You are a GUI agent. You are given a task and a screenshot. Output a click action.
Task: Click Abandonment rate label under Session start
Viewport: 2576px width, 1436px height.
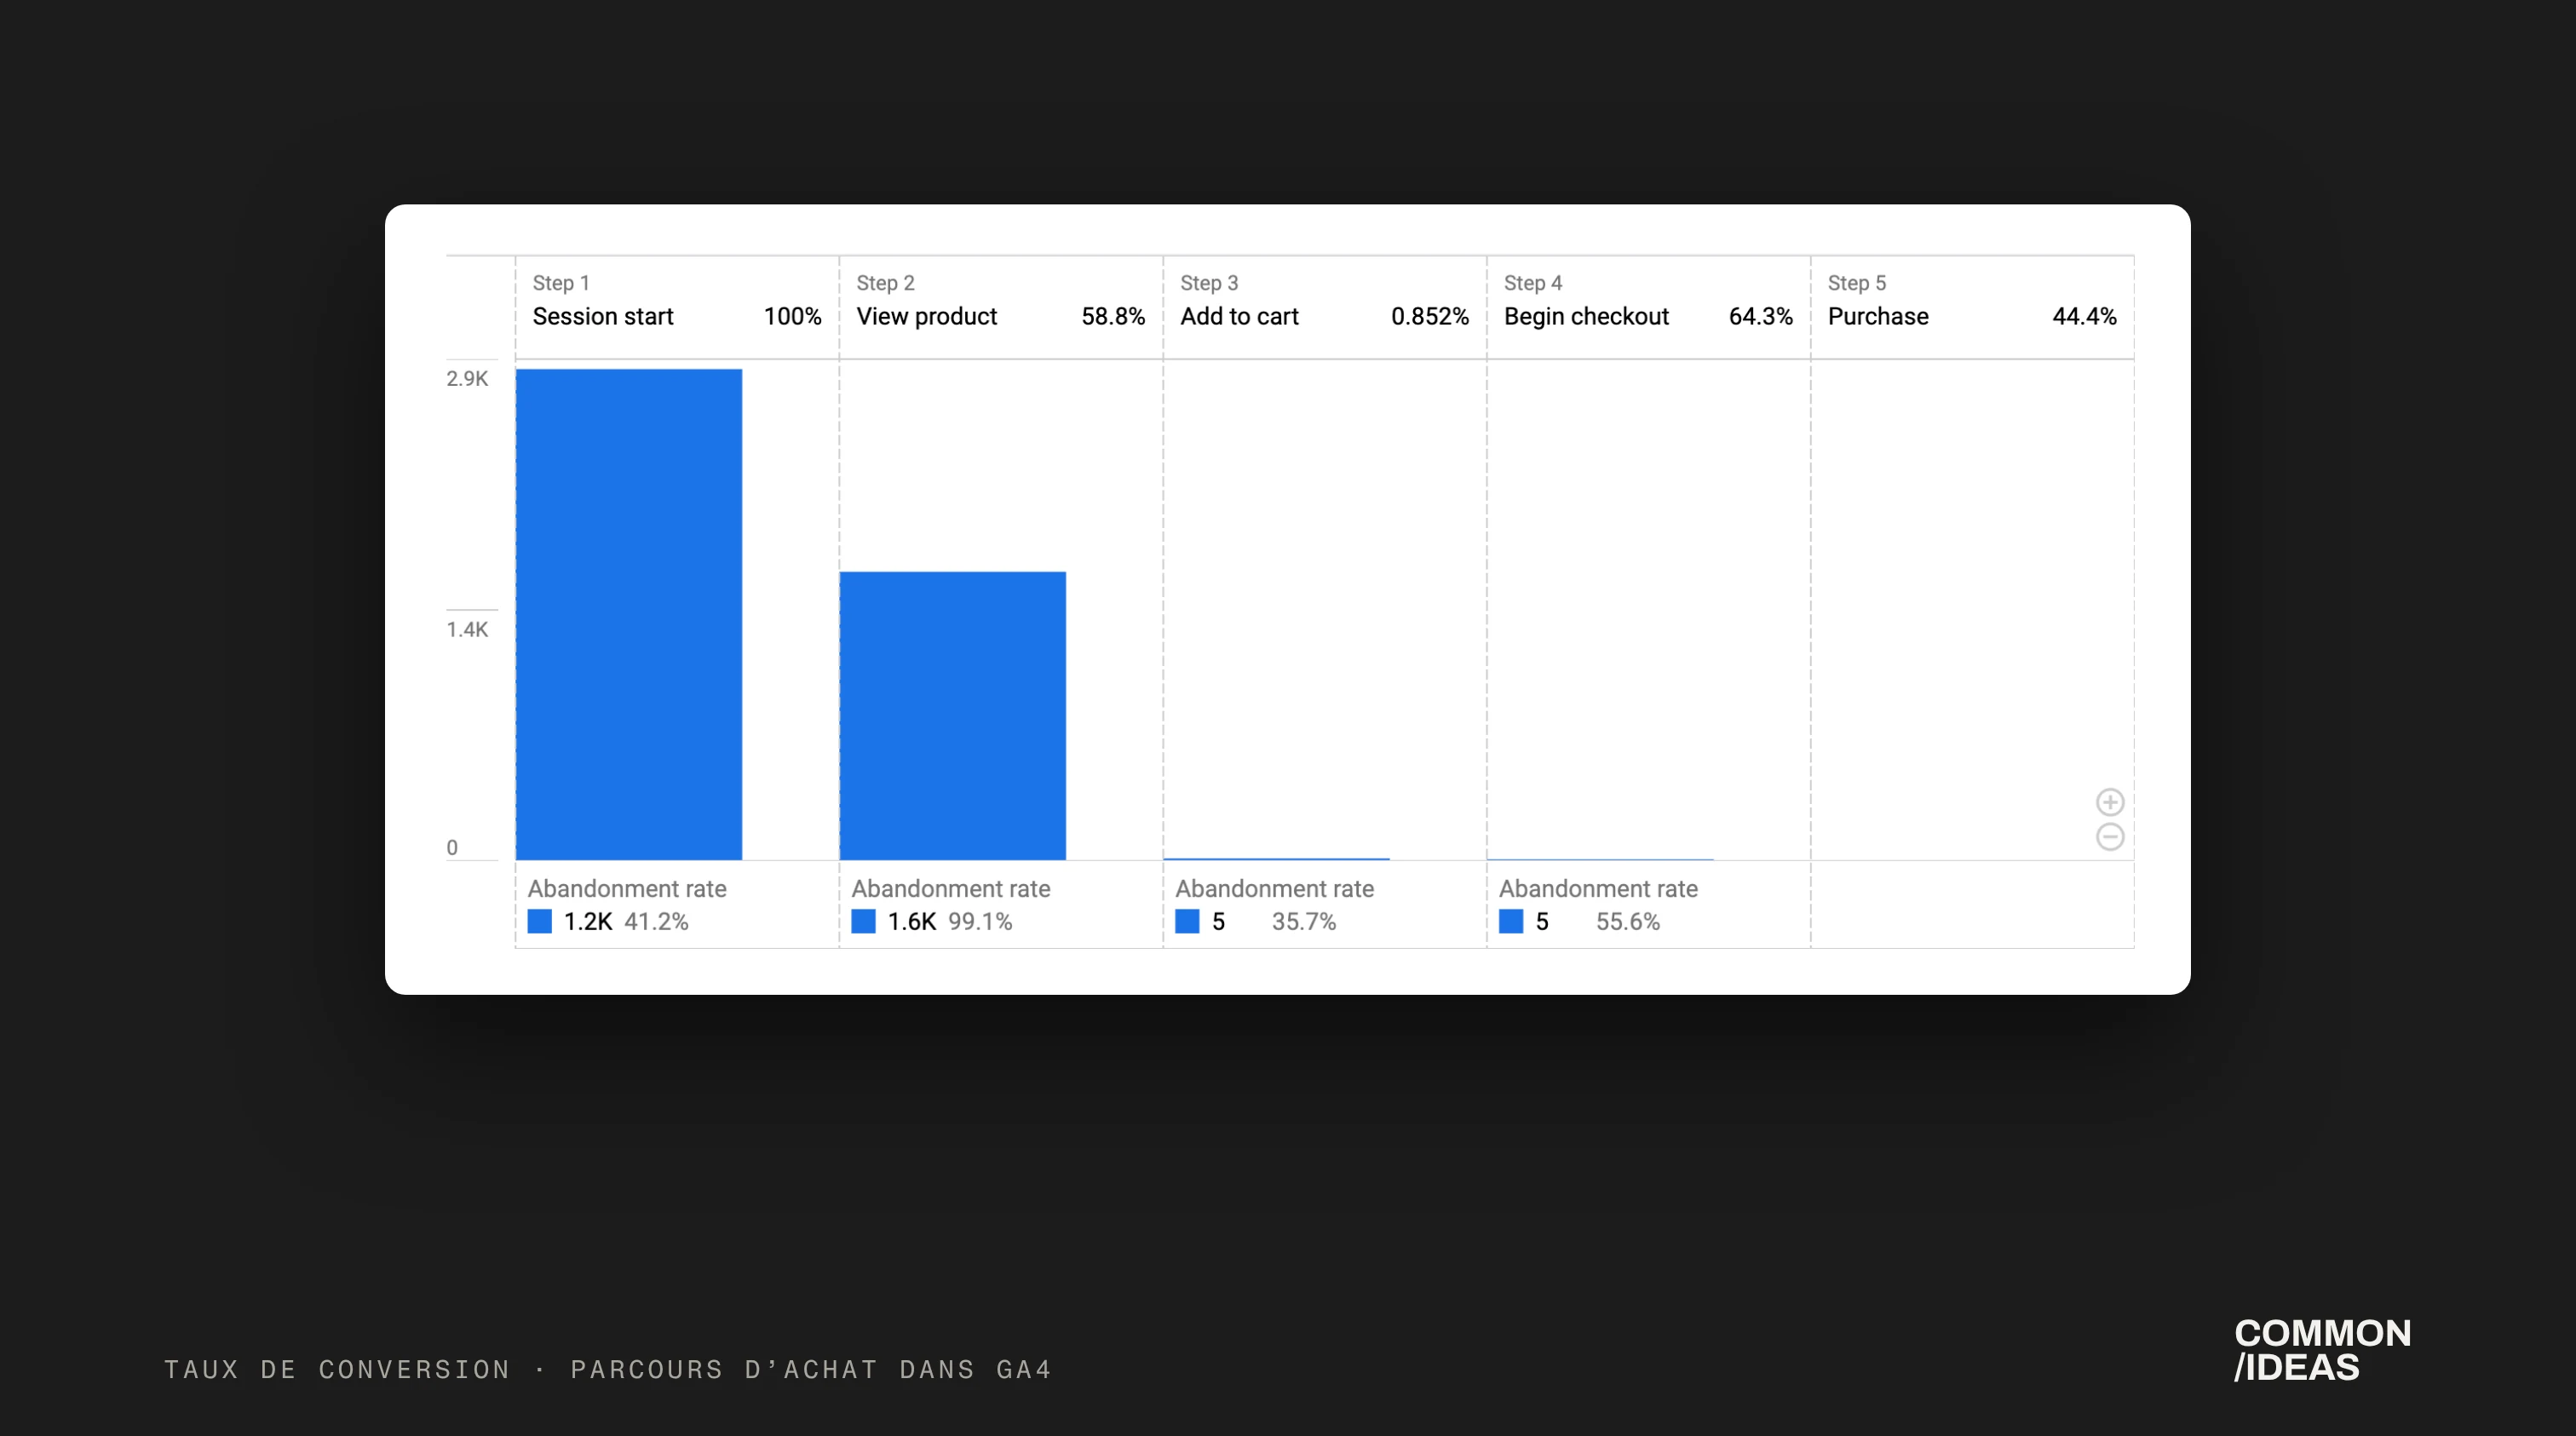[x=627, y=889]
